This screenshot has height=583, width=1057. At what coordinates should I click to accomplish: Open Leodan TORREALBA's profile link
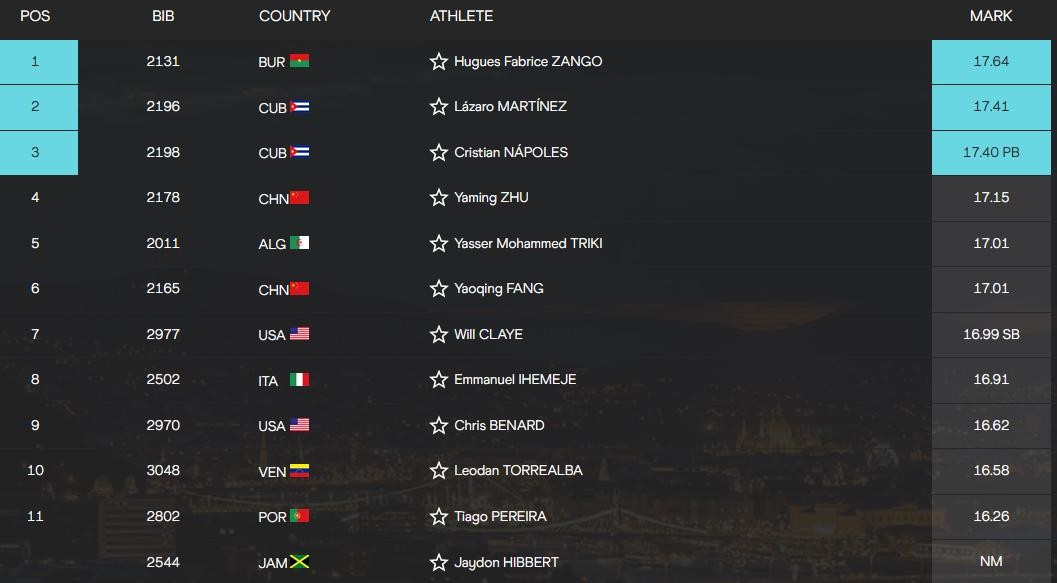coord(518,470)
